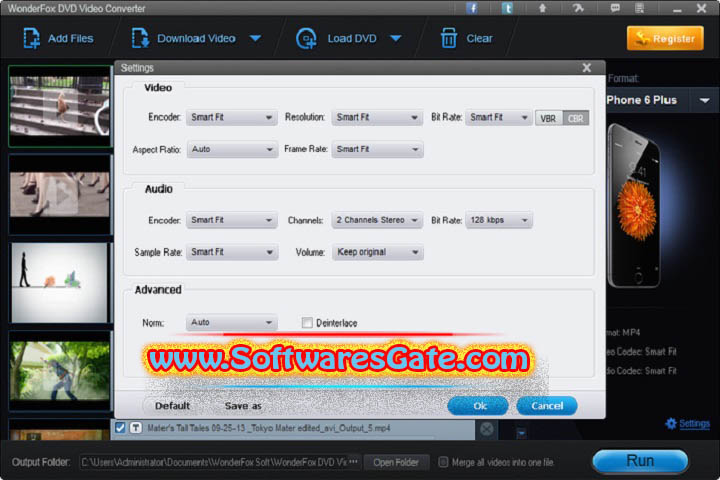
Task: Open the Twitter icon in title bar
Action: click(507, 8)
